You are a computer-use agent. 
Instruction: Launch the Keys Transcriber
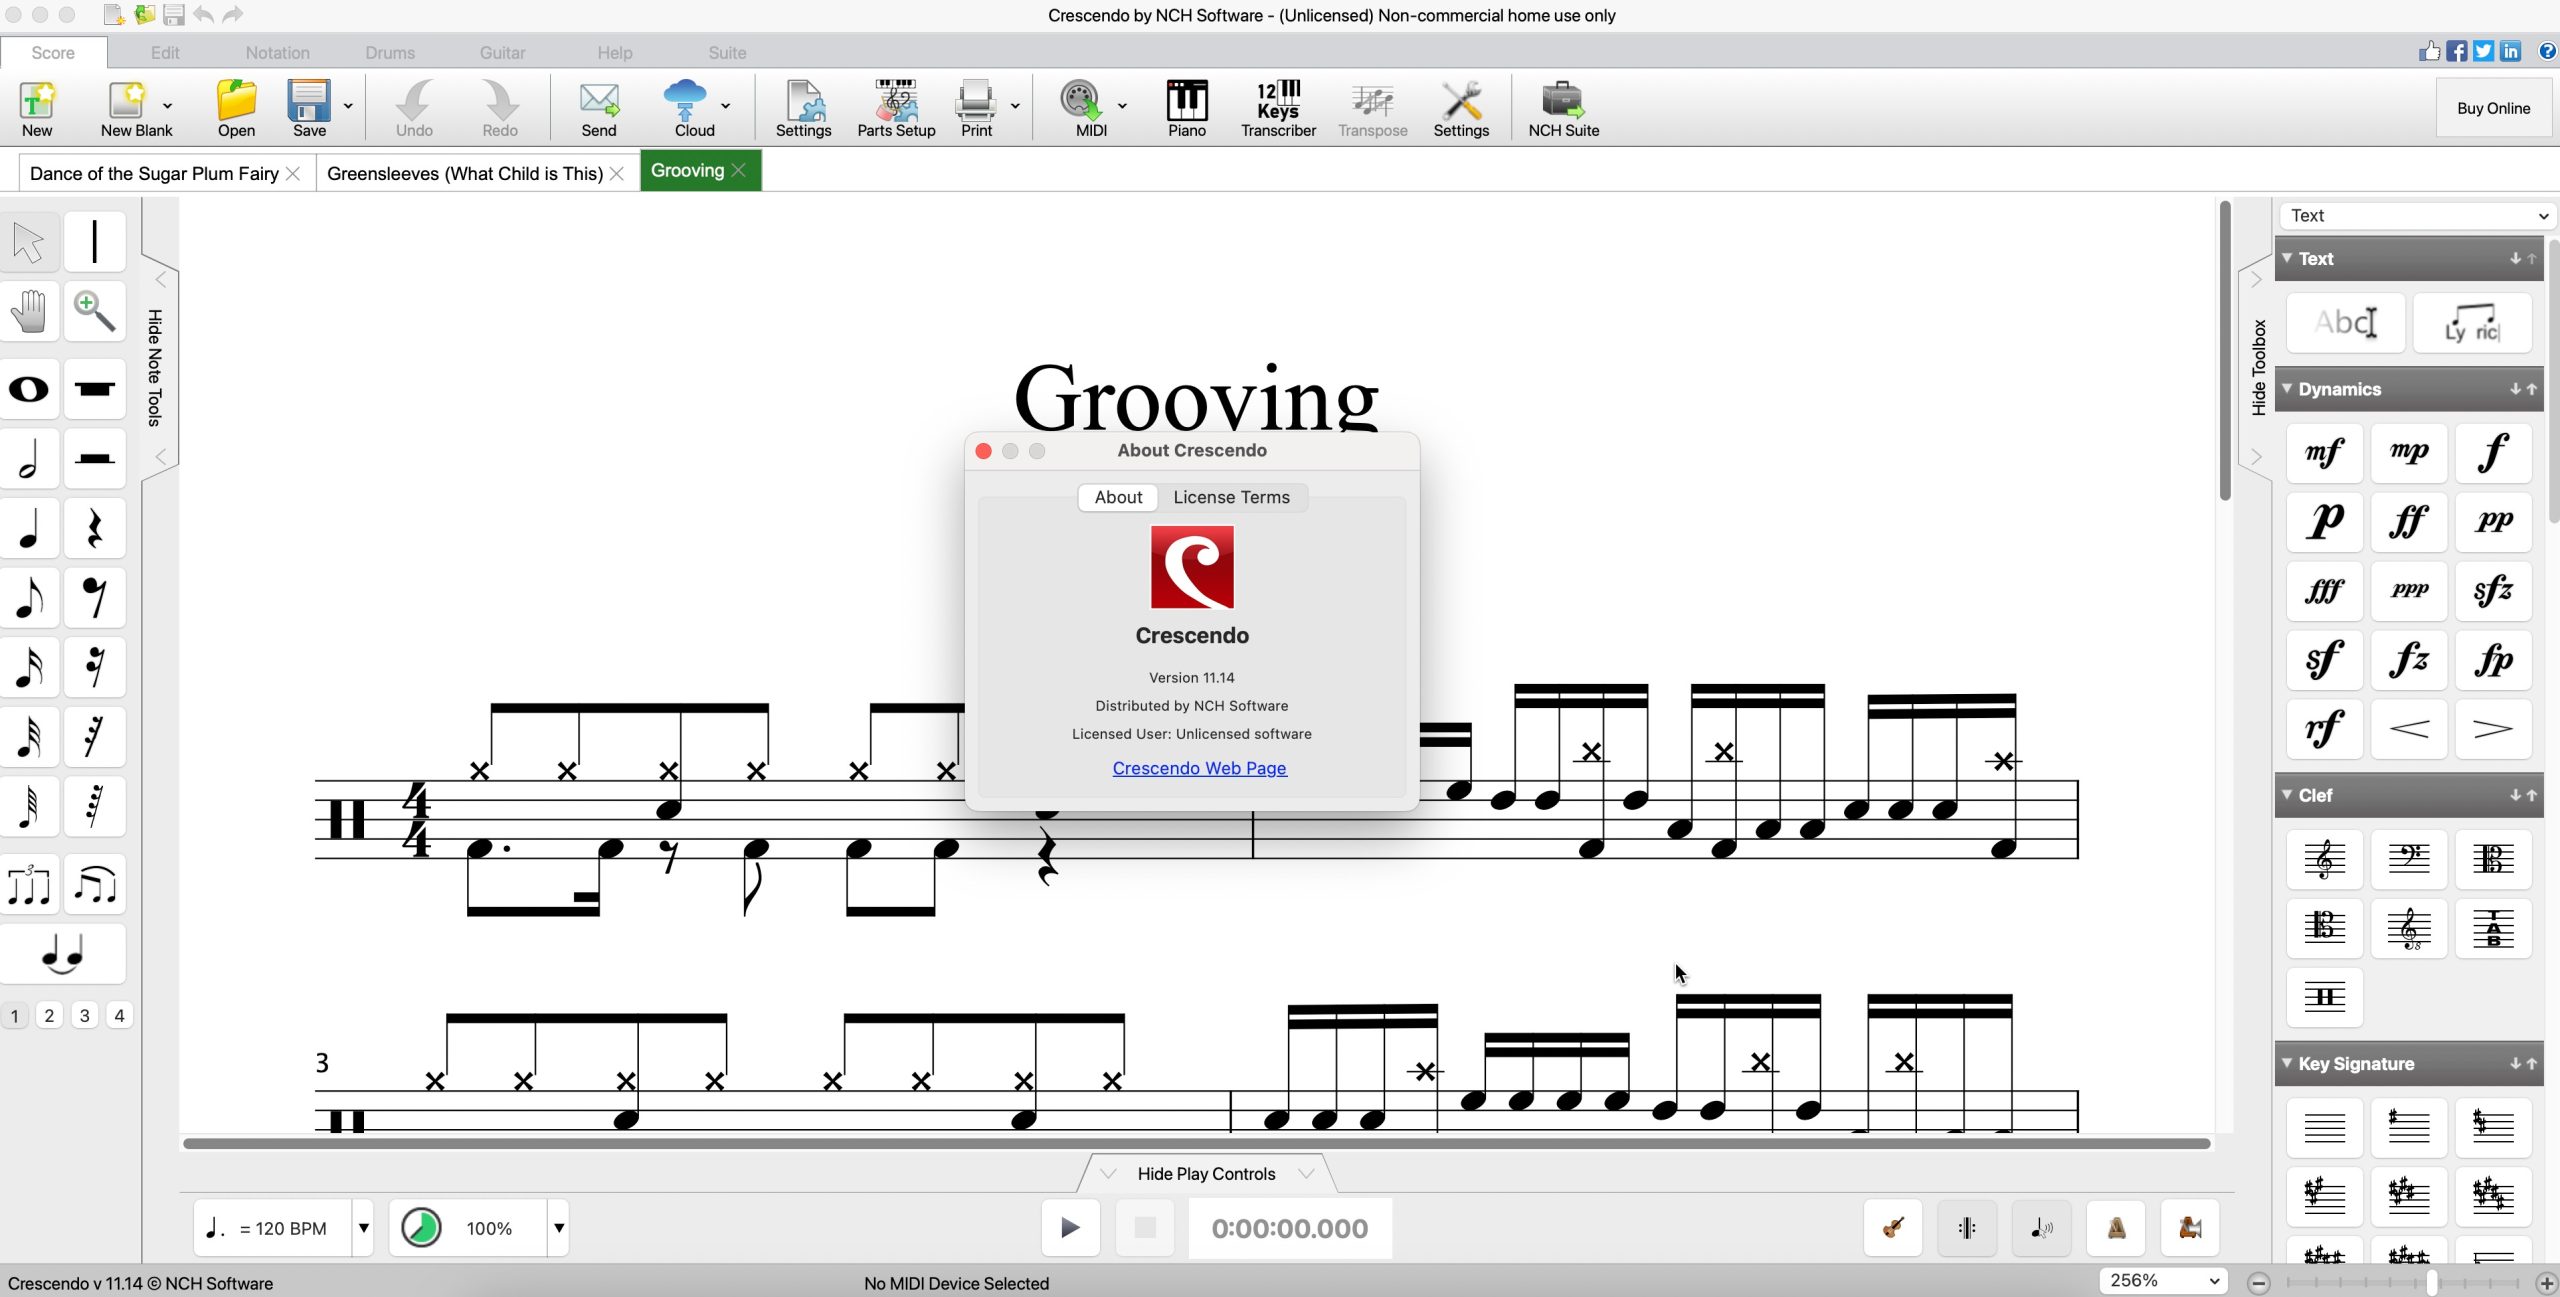pos(1278,108)
